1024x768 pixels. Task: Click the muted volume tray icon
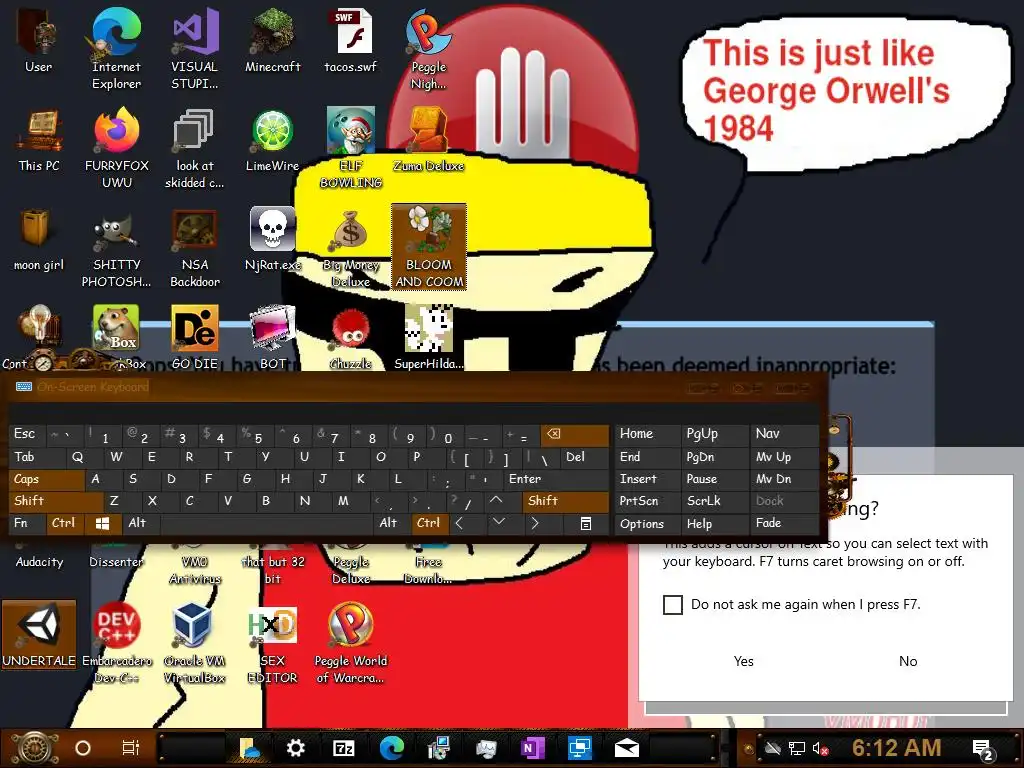[x=820, y=749]
